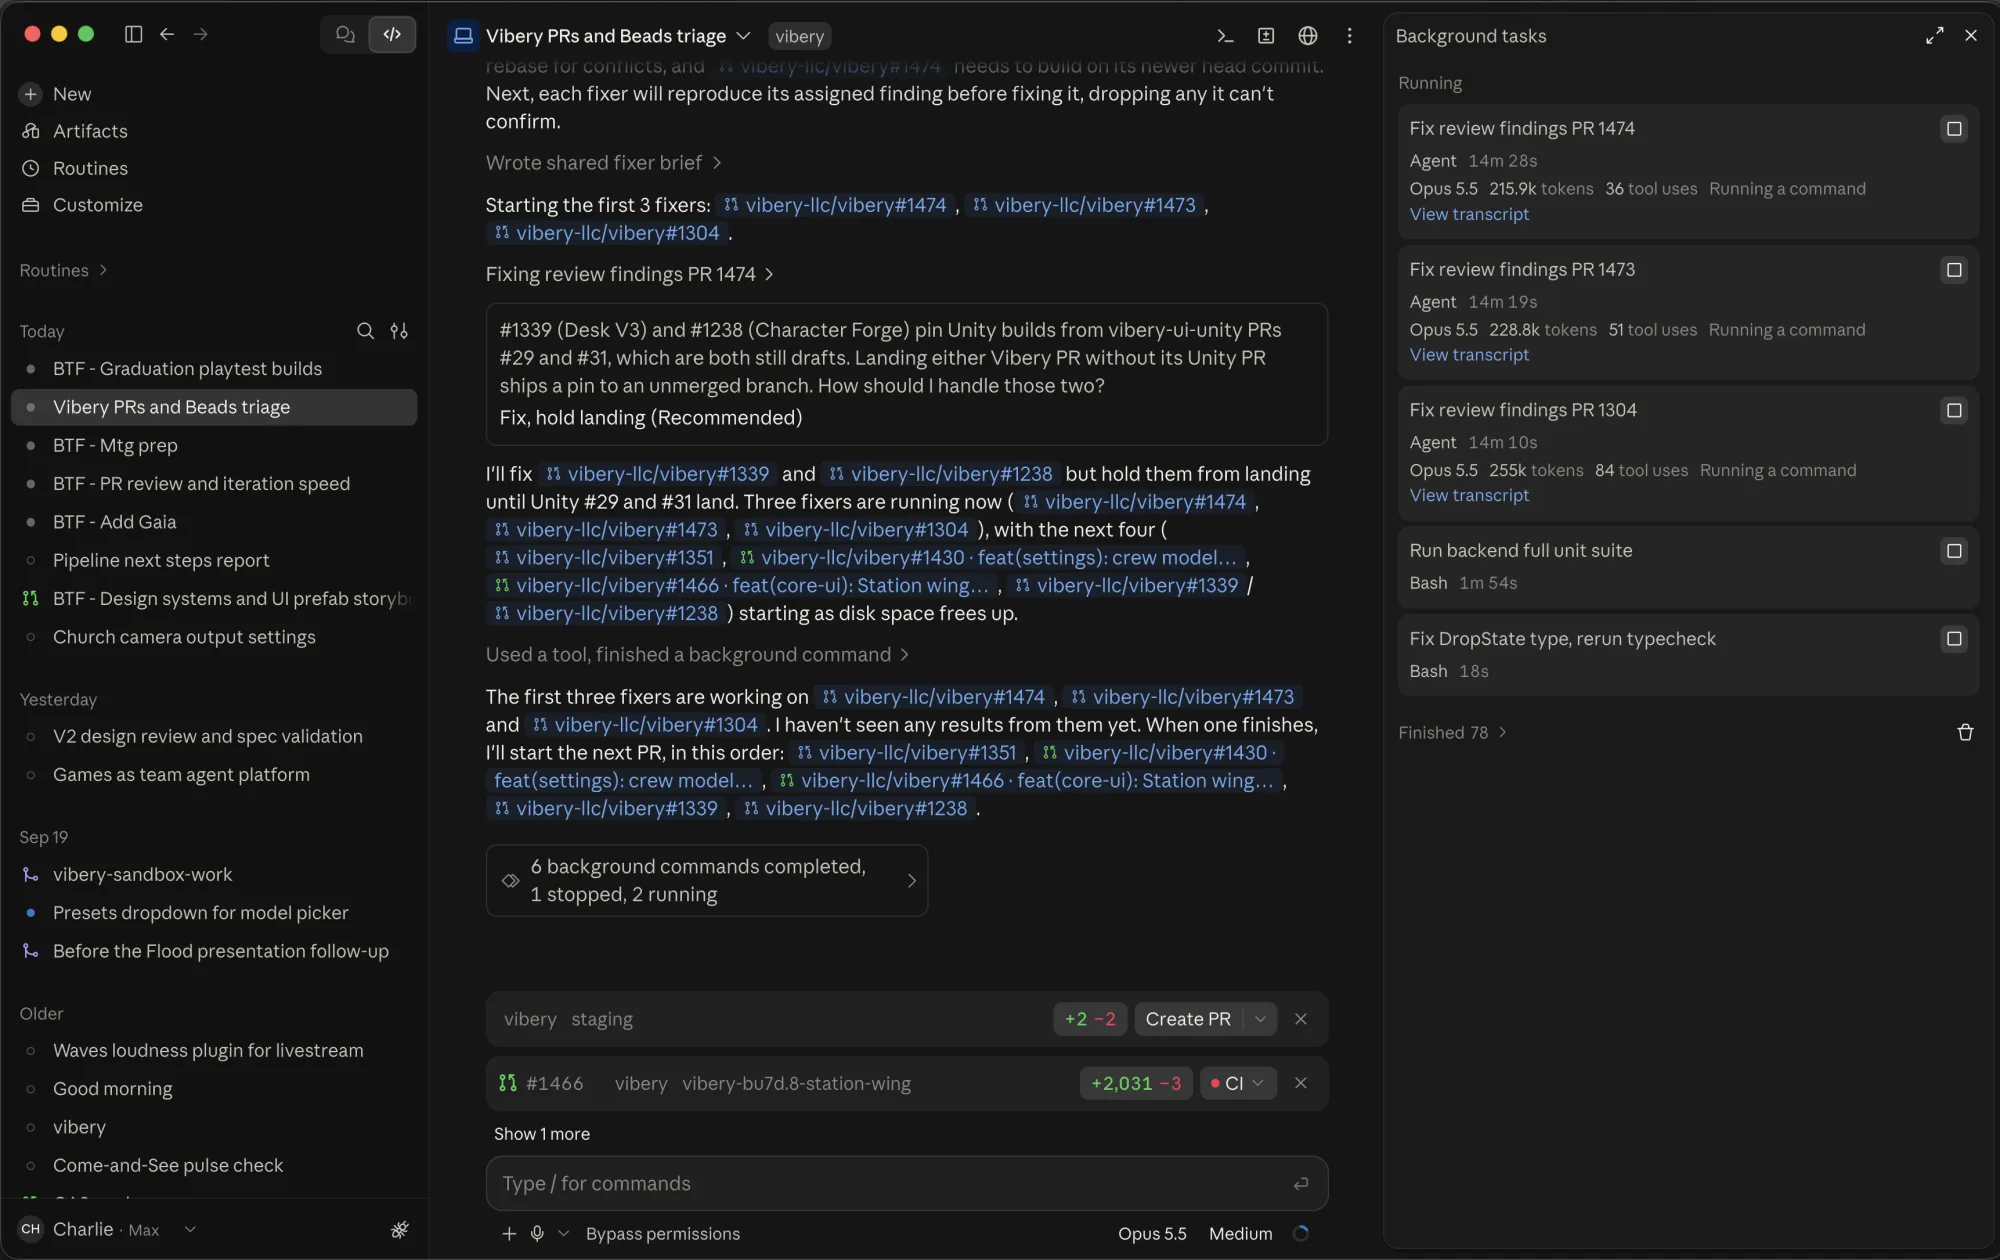Go back with the left arrow
Image resolution: width=2000 pixels, height=1260 pixels.
(167, 34)
